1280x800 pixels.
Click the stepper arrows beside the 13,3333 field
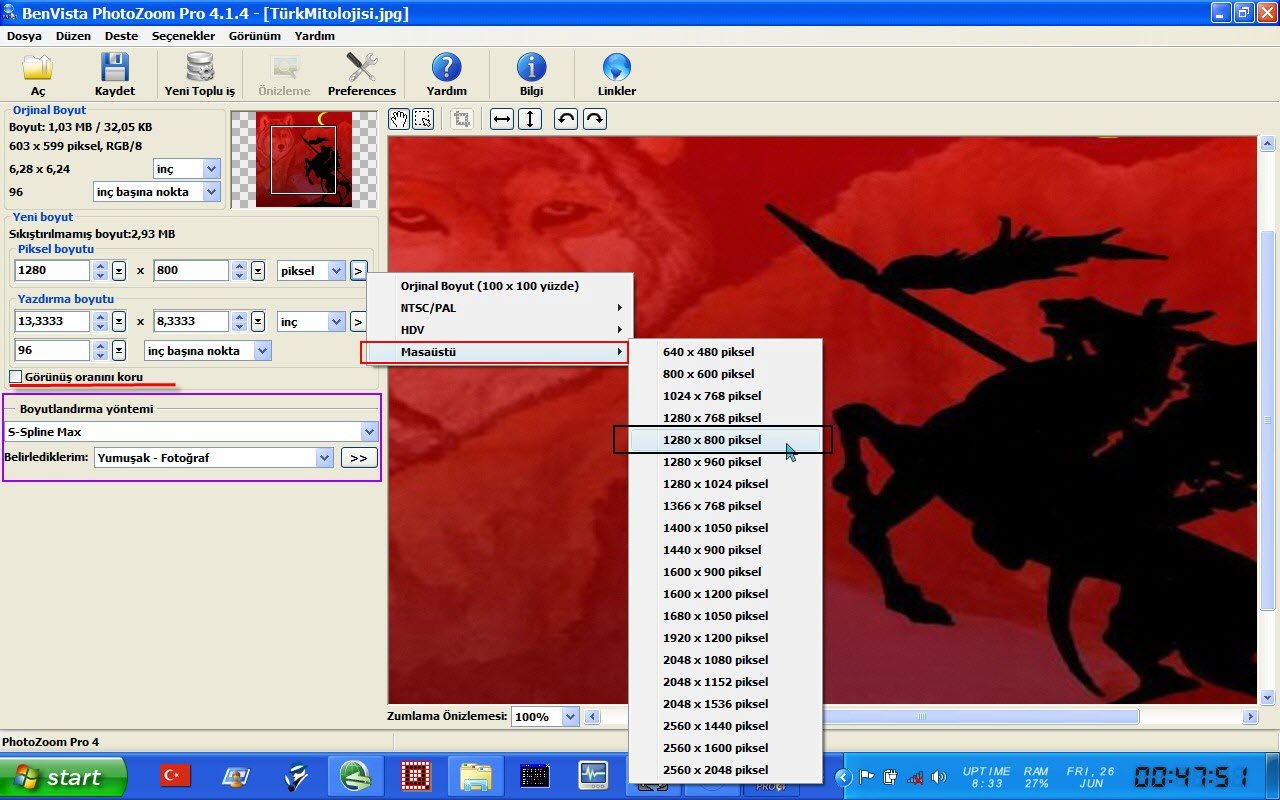coord(100,322)
